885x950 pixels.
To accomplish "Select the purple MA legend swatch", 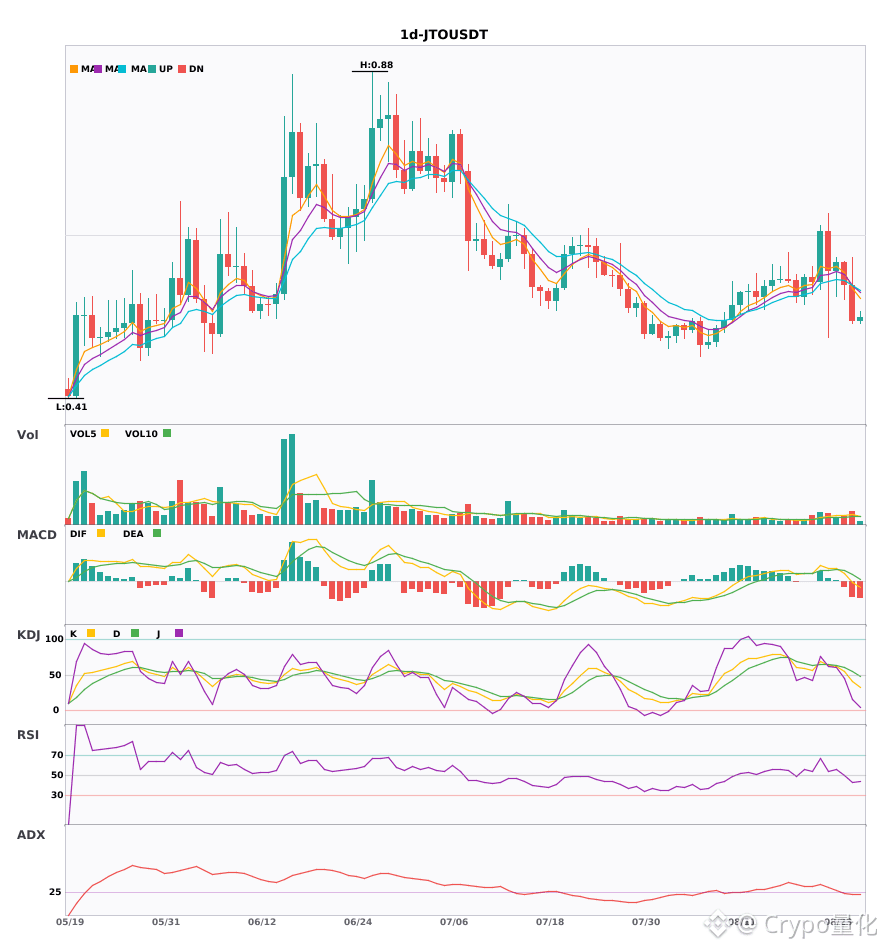I will pyautogui.click(x=98, y=69).
